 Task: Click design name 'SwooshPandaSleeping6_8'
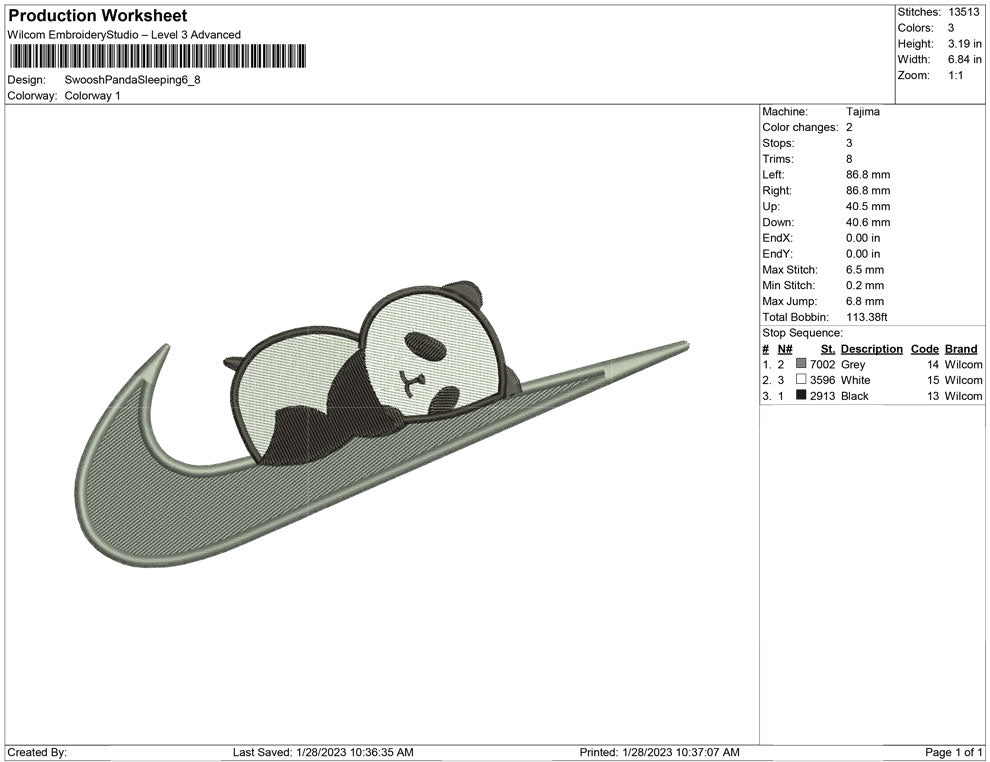[133, 80]
